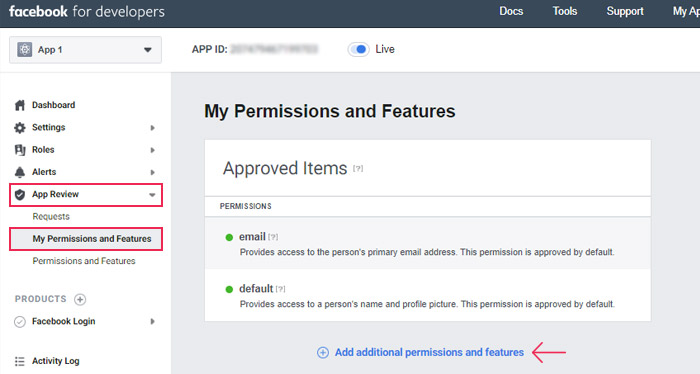Select My Permissions and Features sidebar link
Screen dimensions: 700x374
click(x=86, y=239)
